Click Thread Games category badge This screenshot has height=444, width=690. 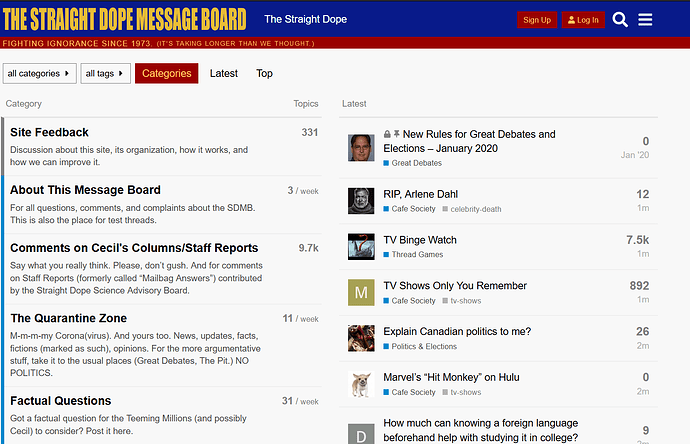(x=413, y=254)
